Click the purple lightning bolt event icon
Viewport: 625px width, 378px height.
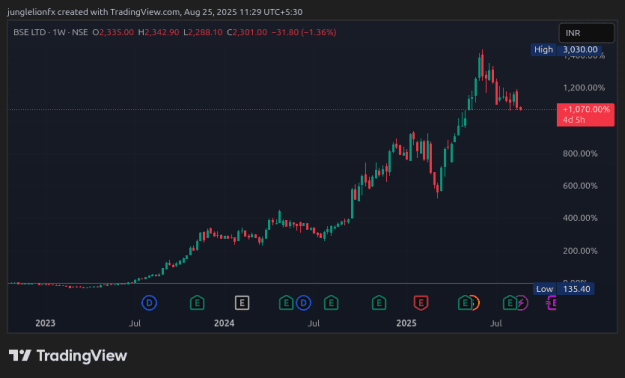(522, 303)
